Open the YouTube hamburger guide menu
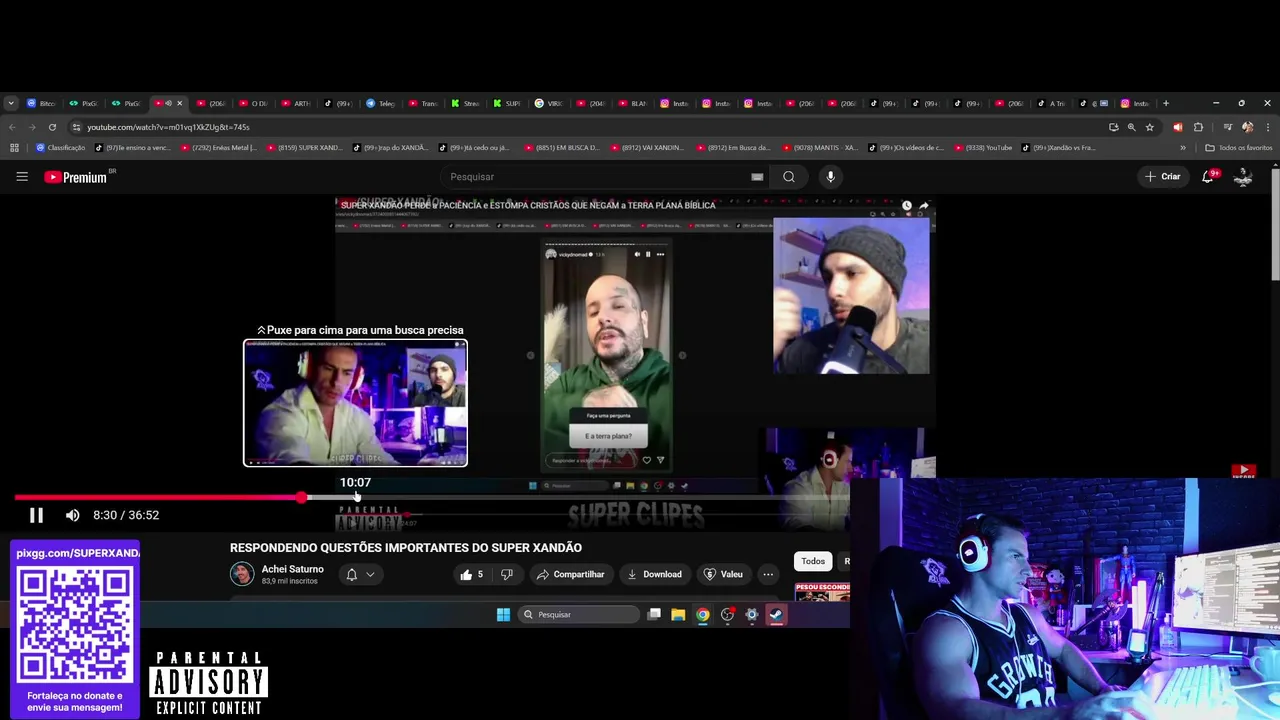Viewport: 1280px width, 720px height. pos(22,177)
